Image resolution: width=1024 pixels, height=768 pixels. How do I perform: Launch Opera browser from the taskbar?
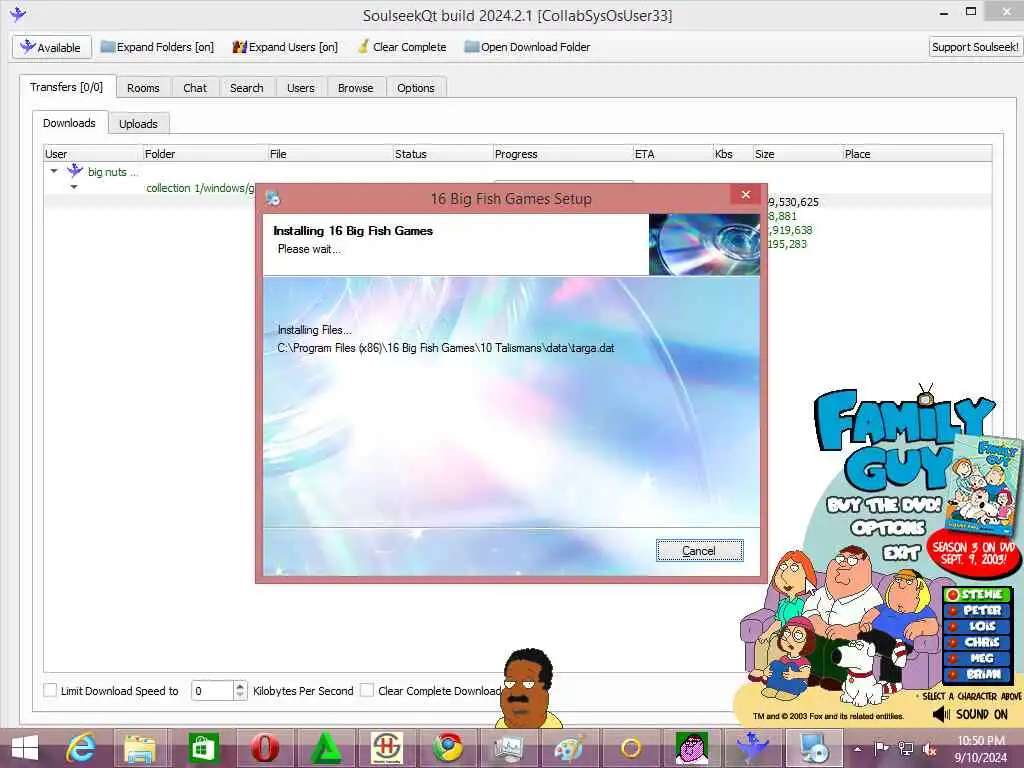264,748
